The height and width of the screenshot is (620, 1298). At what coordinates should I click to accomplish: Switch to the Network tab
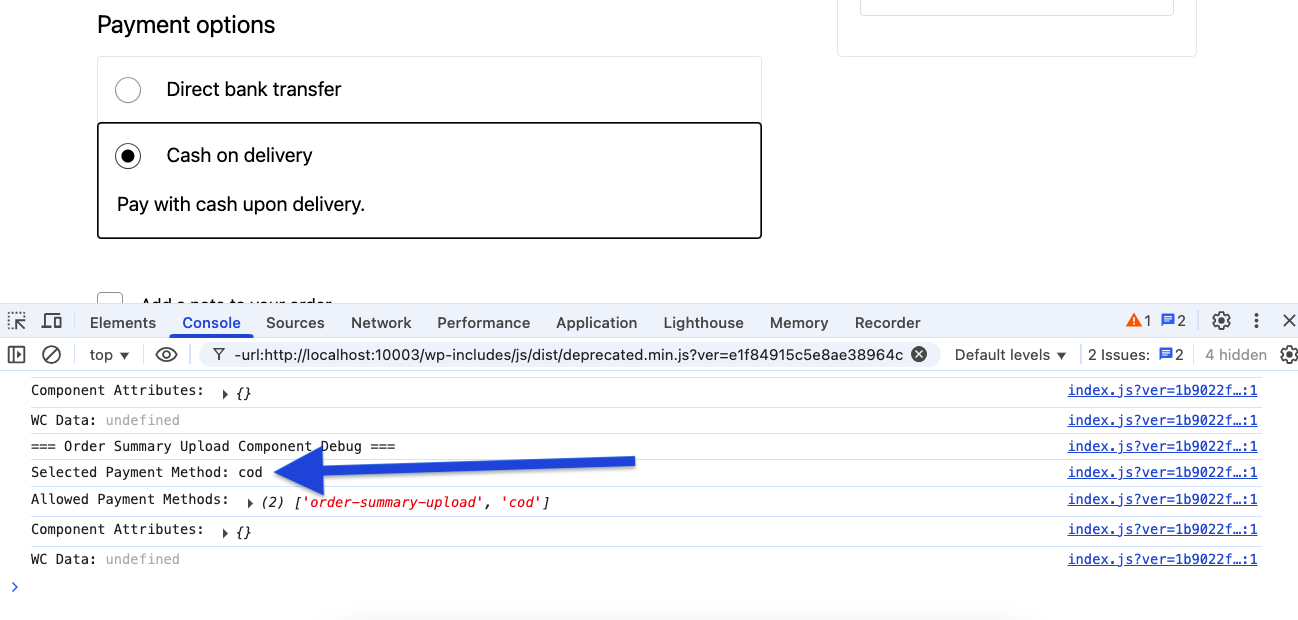coord(381,322)
